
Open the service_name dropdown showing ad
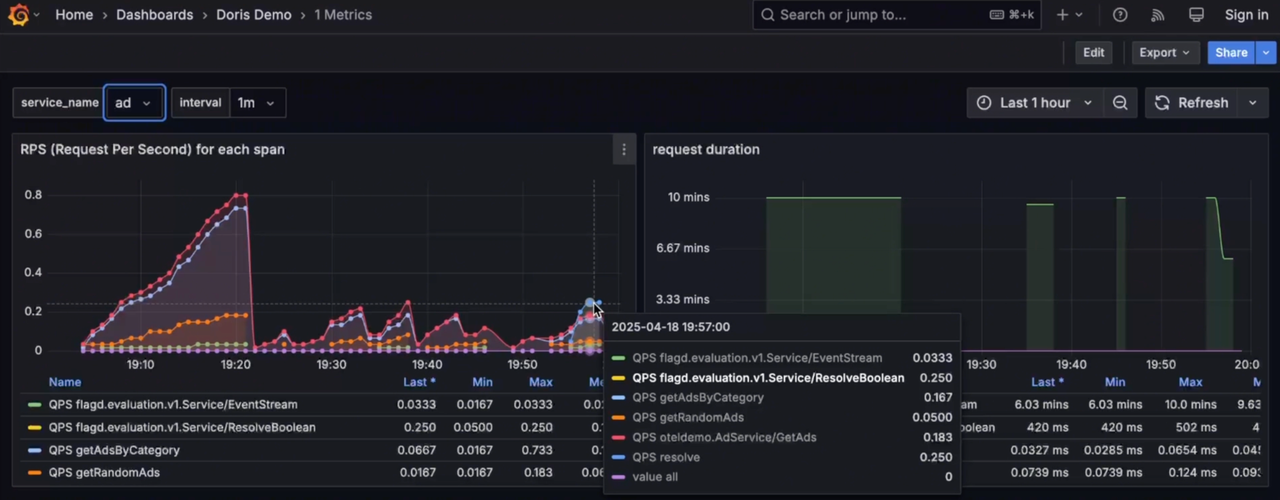click(x=134, y=103)
